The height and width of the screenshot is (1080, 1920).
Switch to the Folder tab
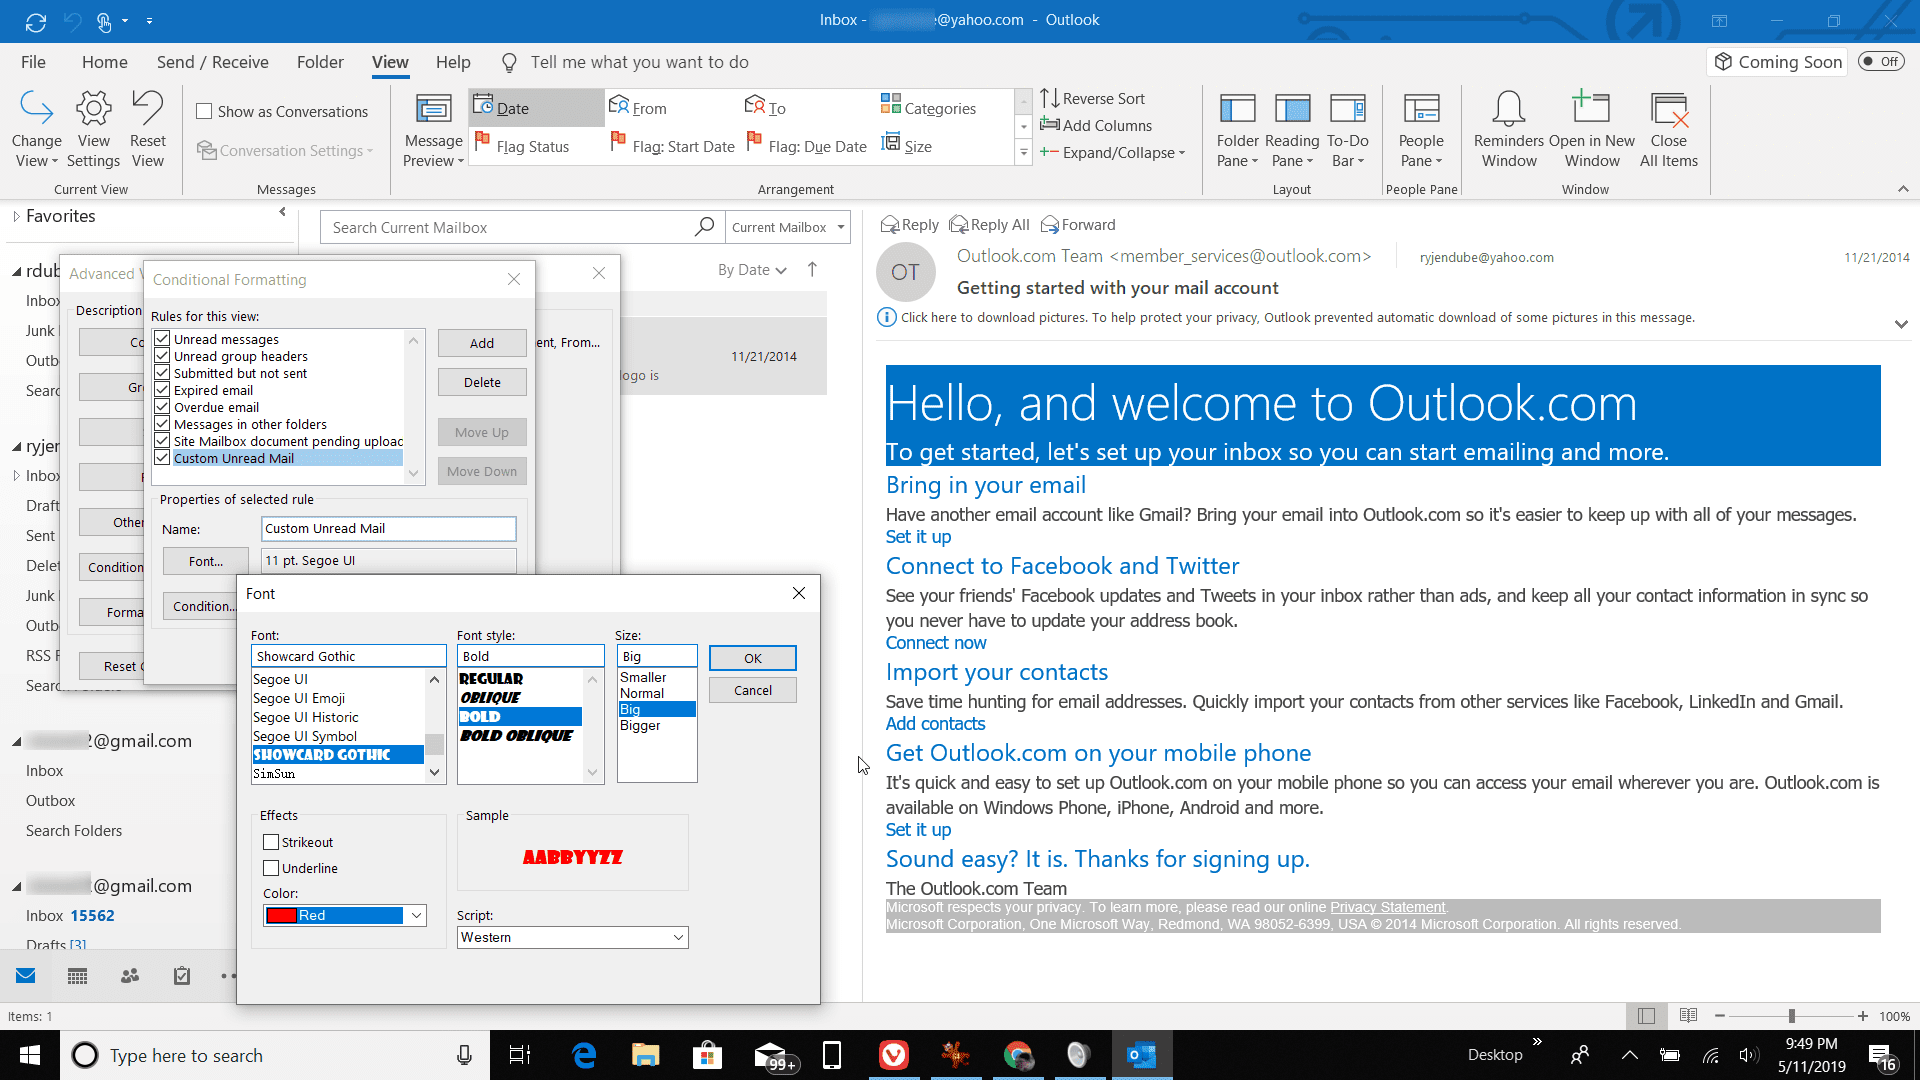coord(320,62)
